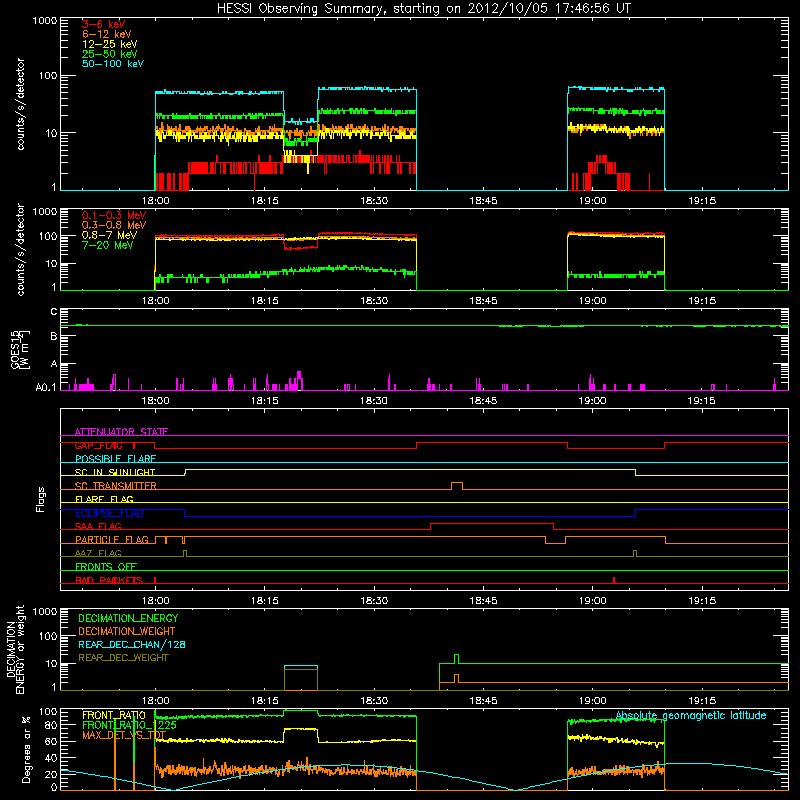The height and width of the screenshot is (800, 800).
Task: Click the FLARE_FLAG label
Action: 104,499
